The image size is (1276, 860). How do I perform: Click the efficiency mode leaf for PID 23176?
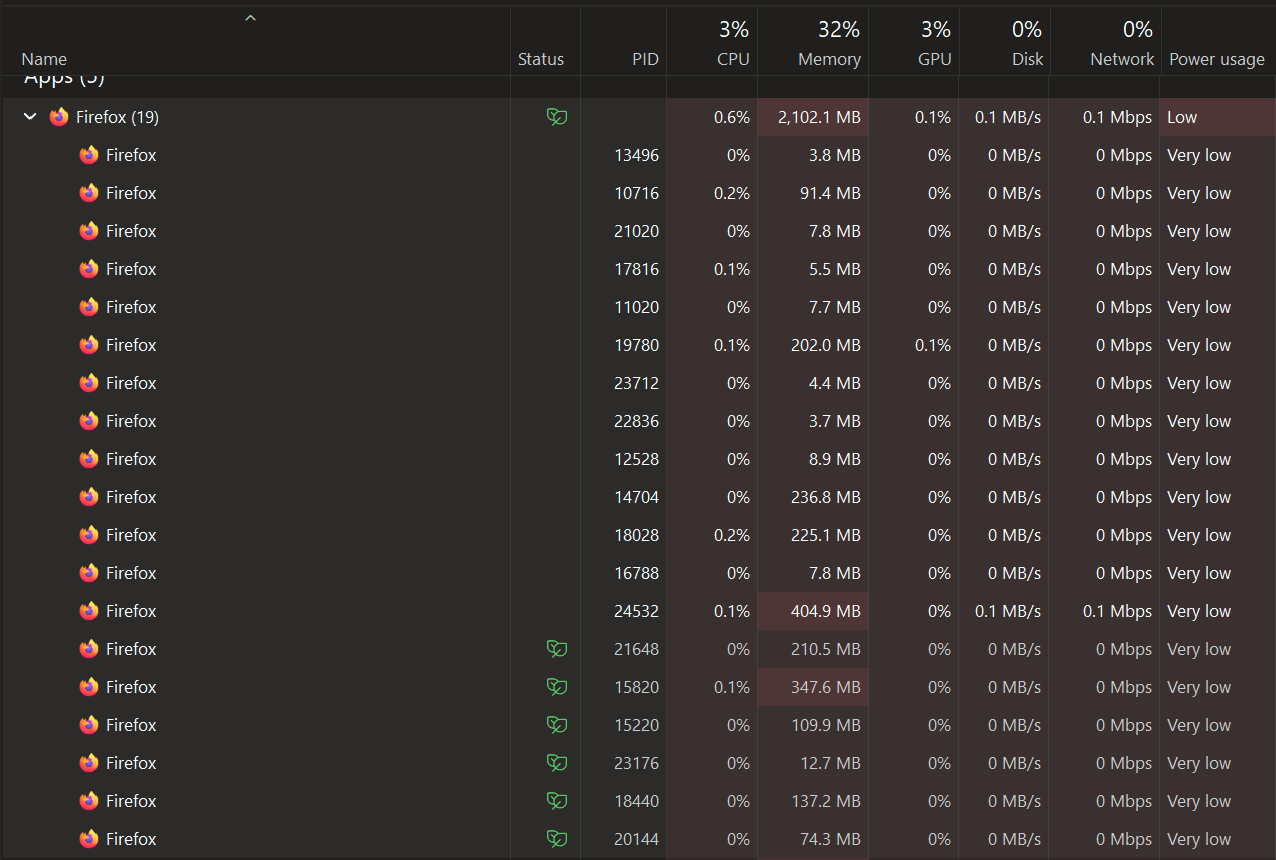tap(557, 763)
